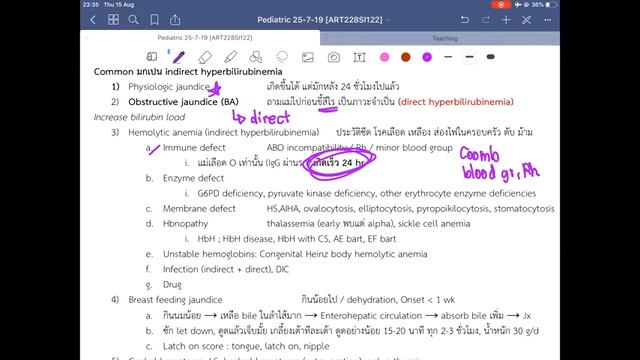Tap red '(direct hyperbilirubinemia)' text
This screenshot has height=360, width=640.
pos(456,102)
